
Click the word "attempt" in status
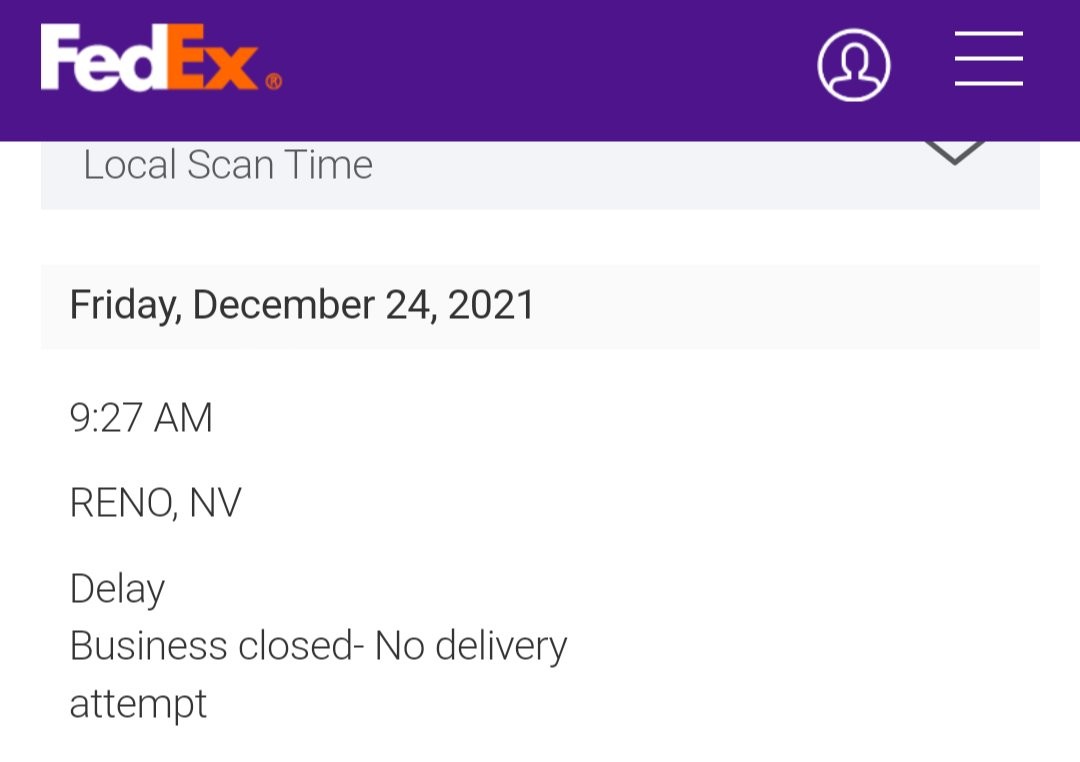click(138, 703)
